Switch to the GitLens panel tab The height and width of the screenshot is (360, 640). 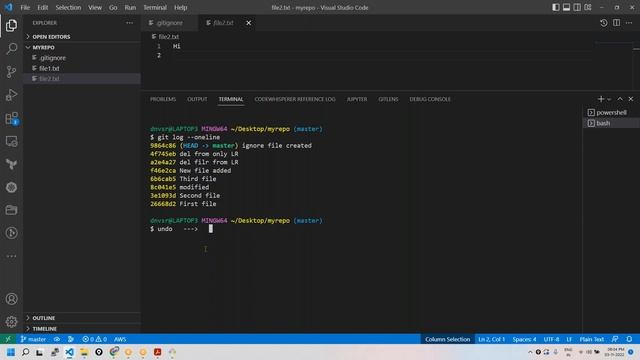[x=388, y=99]
